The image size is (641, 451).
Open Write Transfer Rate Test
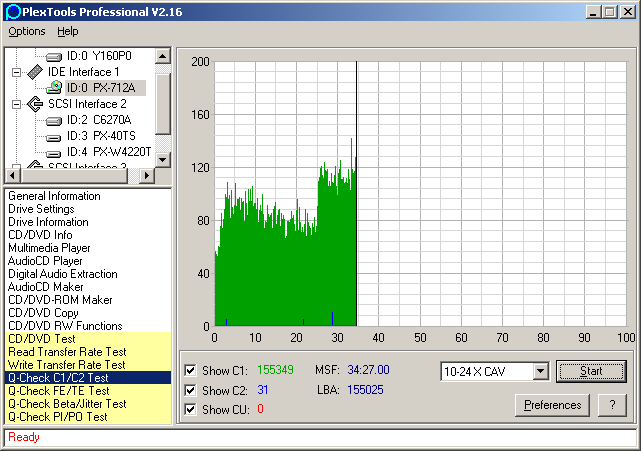87,365
